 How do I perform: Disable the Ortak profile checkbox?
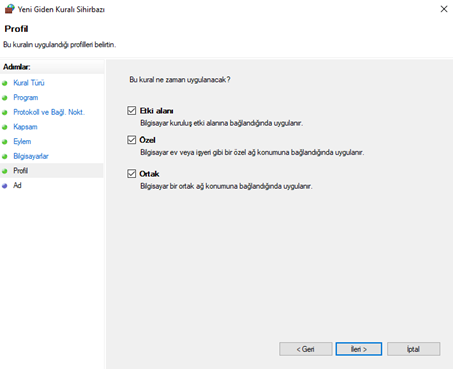(x=132, y=173)
